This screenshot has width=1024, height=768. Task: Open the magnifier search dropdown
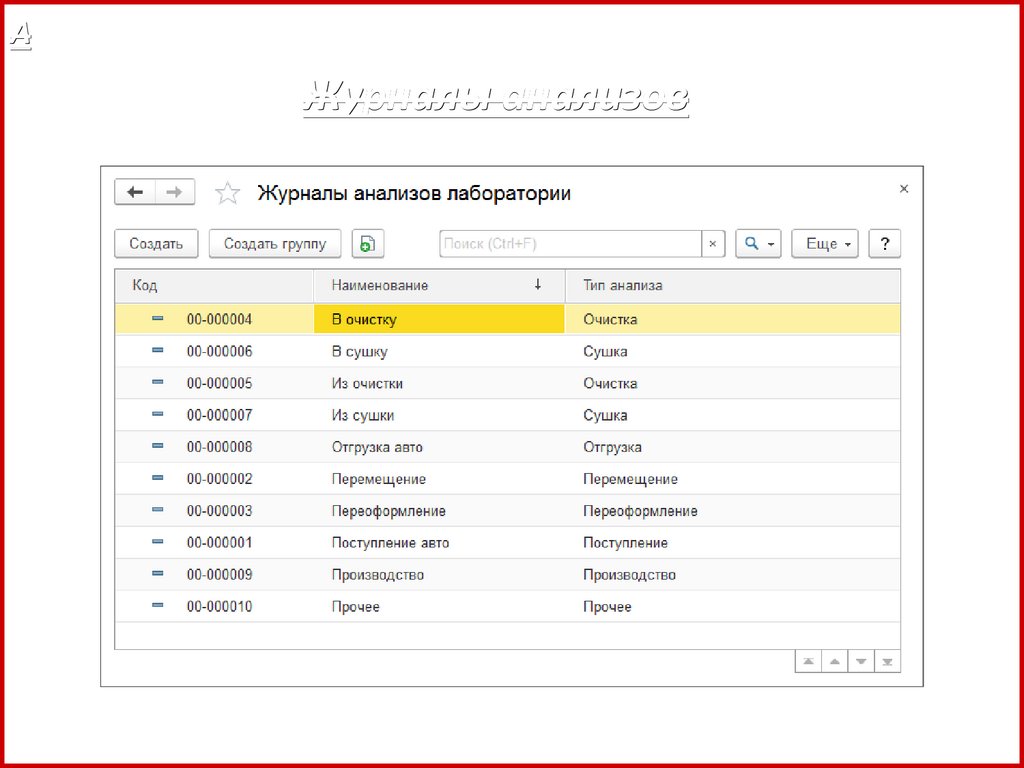click(x=758, y=244)
